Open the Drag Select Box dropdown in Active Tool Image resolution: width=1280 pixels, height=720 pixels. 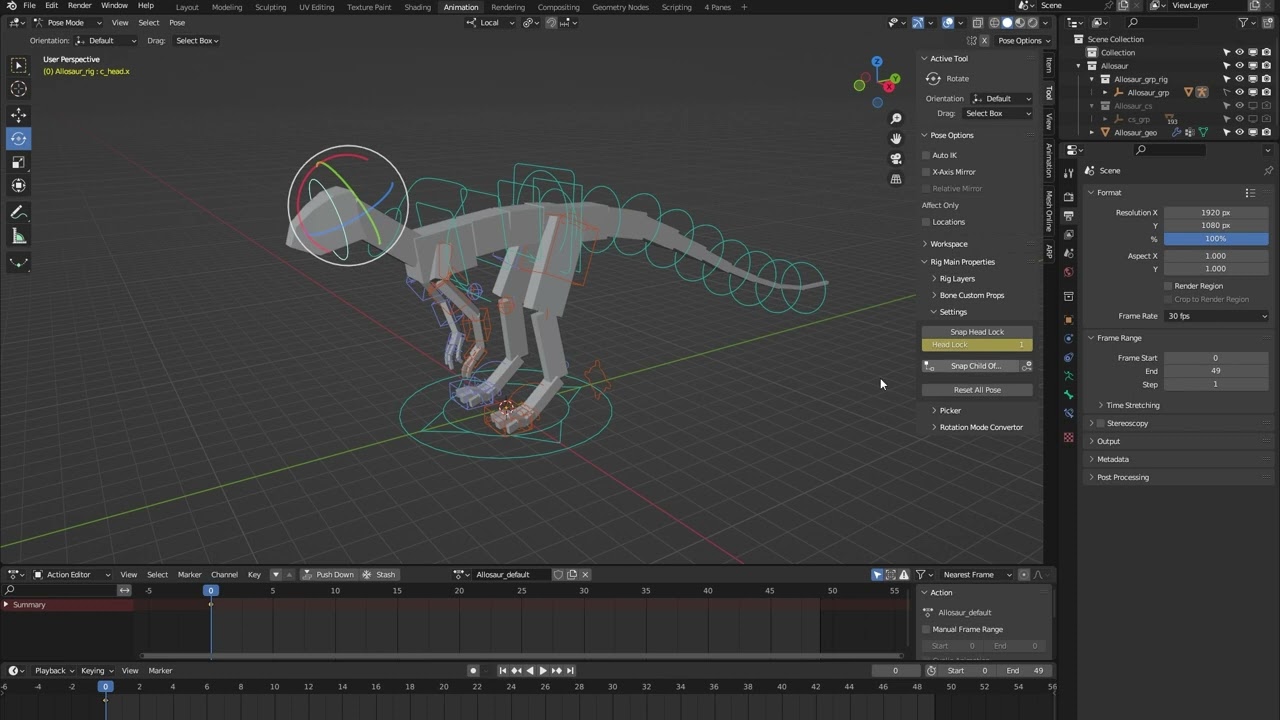998,114
